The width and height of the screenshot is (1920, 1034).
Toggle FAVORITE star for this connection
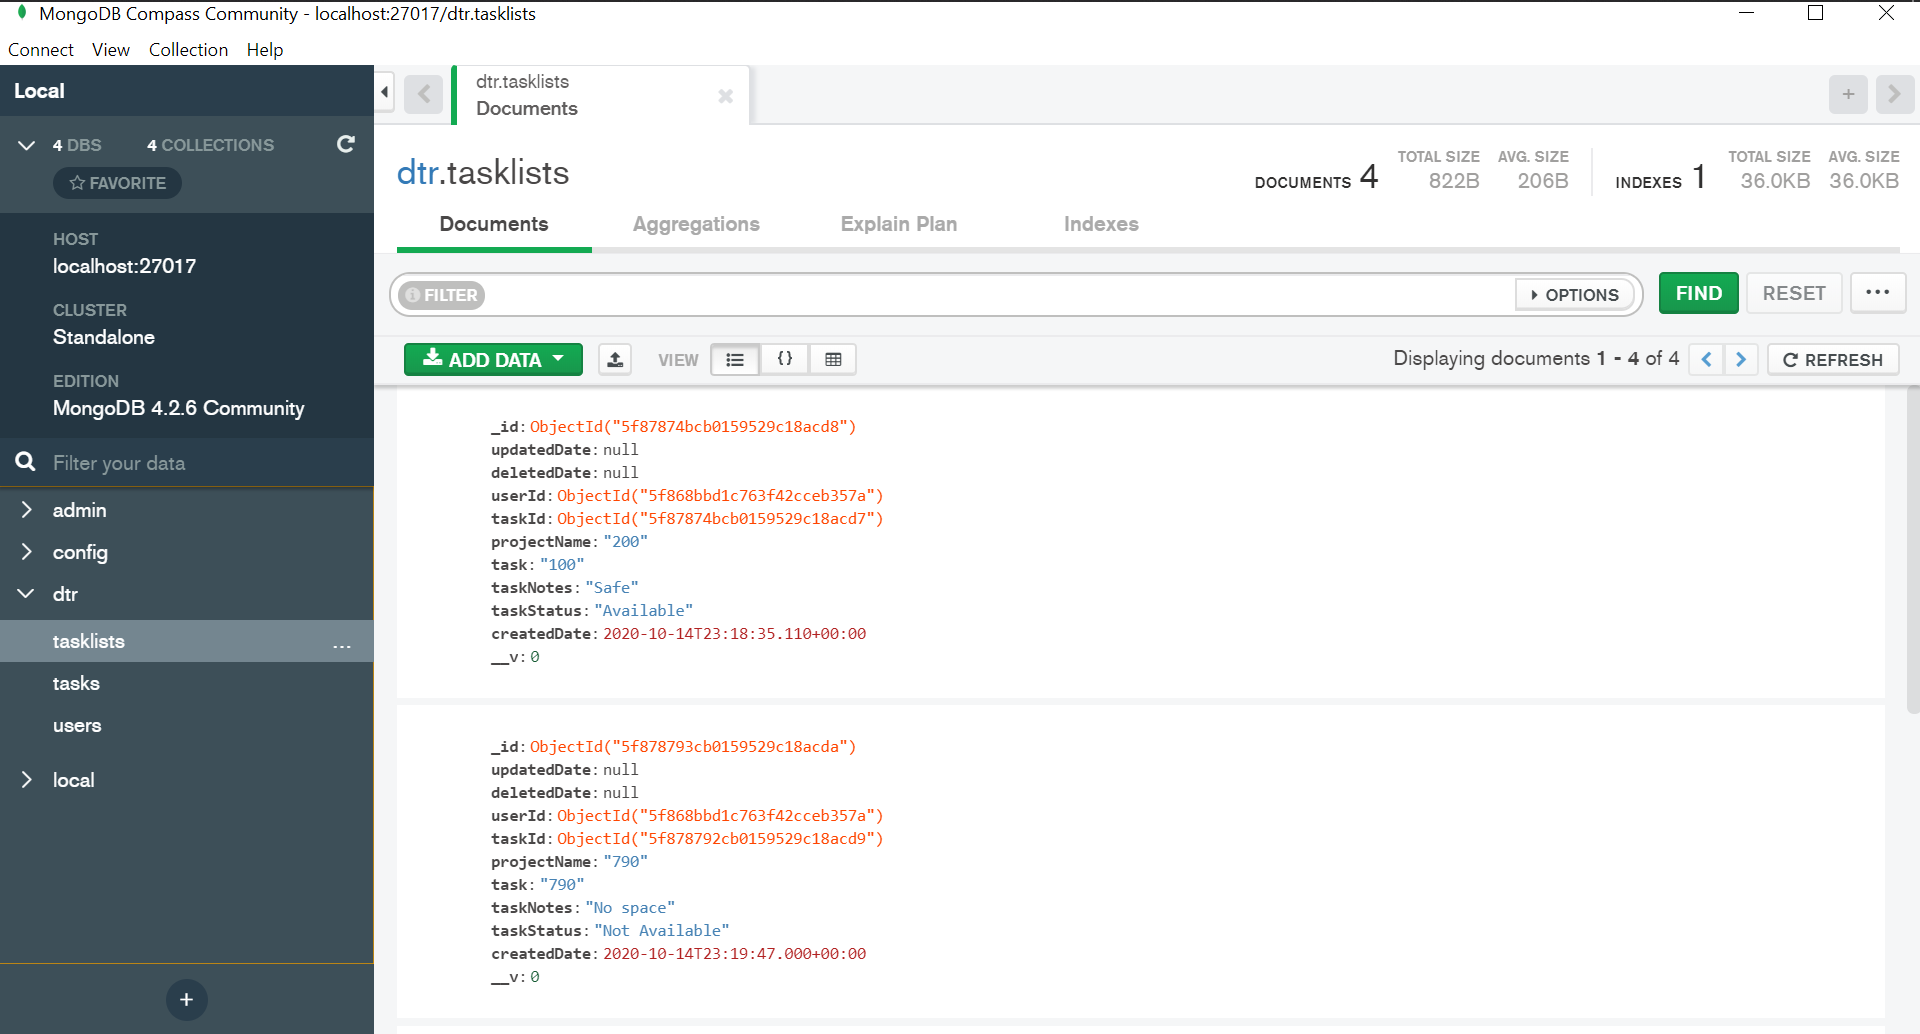[x=117, y=183]
